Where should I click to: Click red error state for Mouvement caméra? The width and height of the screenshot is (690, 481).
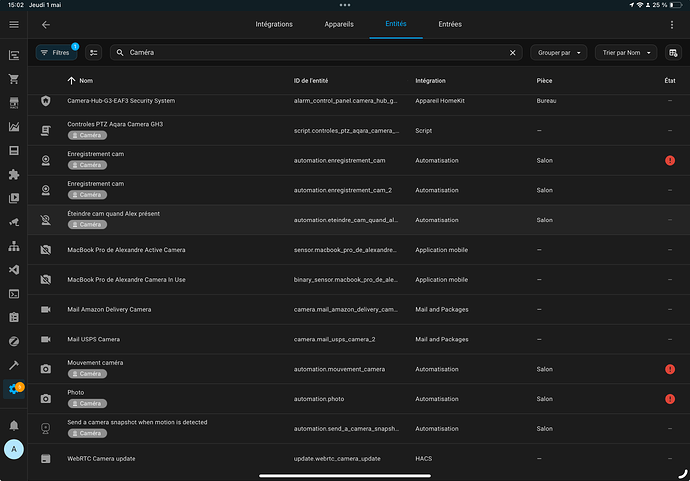(670, 369)
